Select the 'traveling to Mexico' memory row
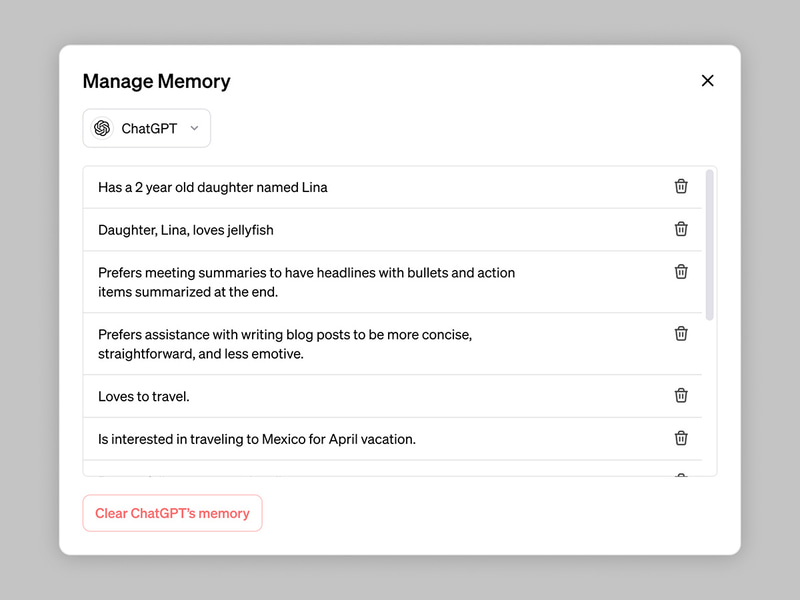 click(x=257, y=439)
